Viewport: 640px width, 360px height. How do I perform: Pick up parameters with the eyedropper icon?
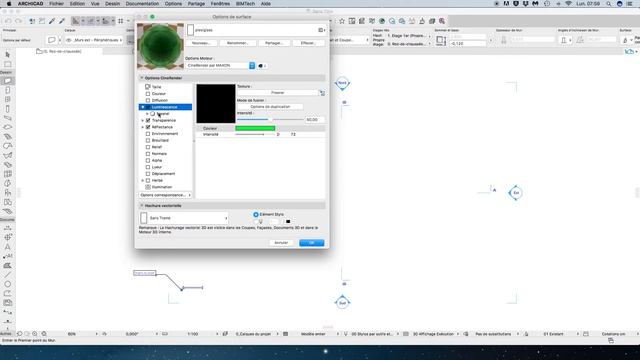[52, 21]
